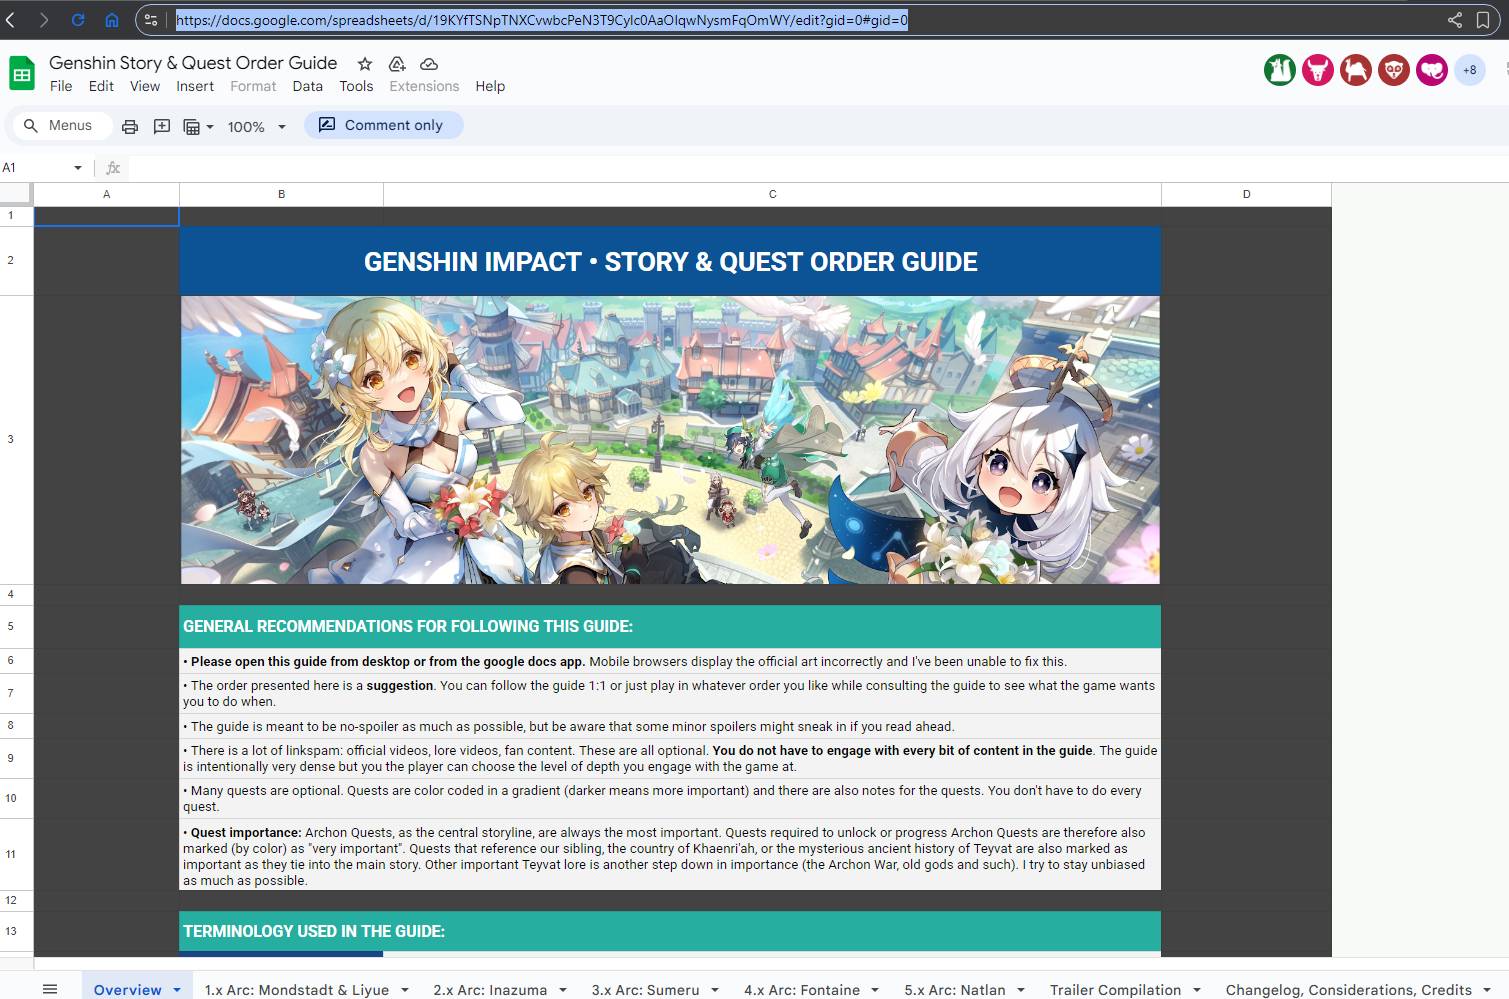Screen dimensions: 1509x999
Task: Select the Overview sheet tab
Action: coord(127,990)
